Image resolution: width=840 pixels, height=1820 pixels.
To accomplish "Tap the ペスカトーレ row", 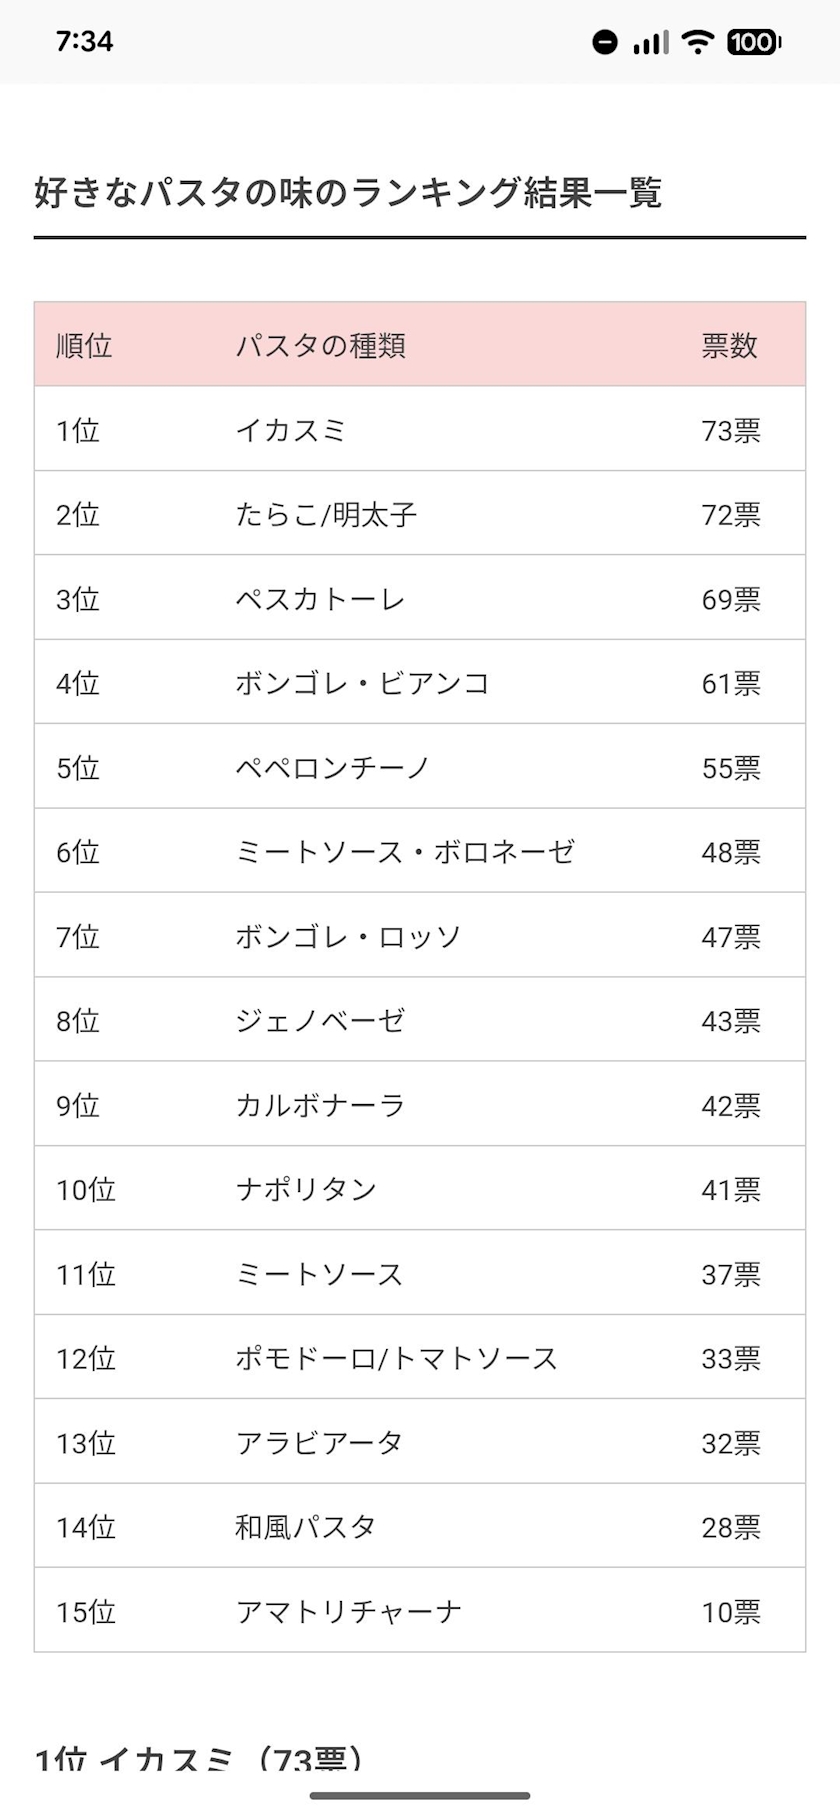I will click(320, 600).
